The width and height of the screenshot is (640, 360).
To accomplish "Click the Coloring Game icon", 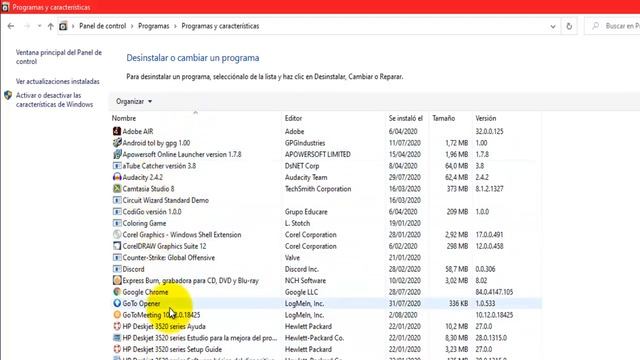I will (x=117, y=223).
